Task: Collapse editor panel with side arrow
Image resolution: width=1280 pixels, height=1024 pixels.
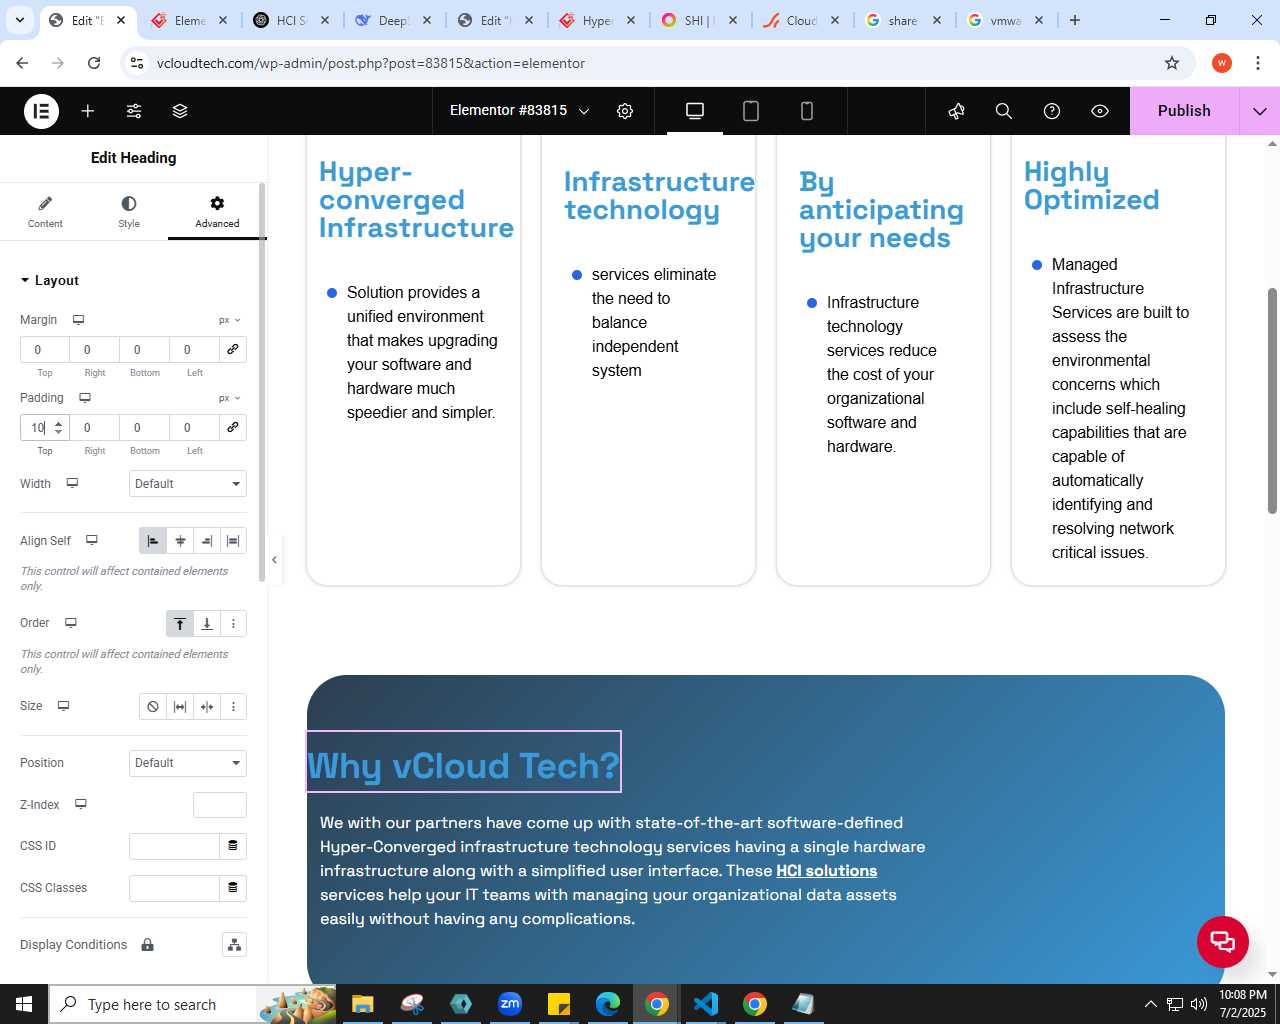Action: click(x=274, y=560)
